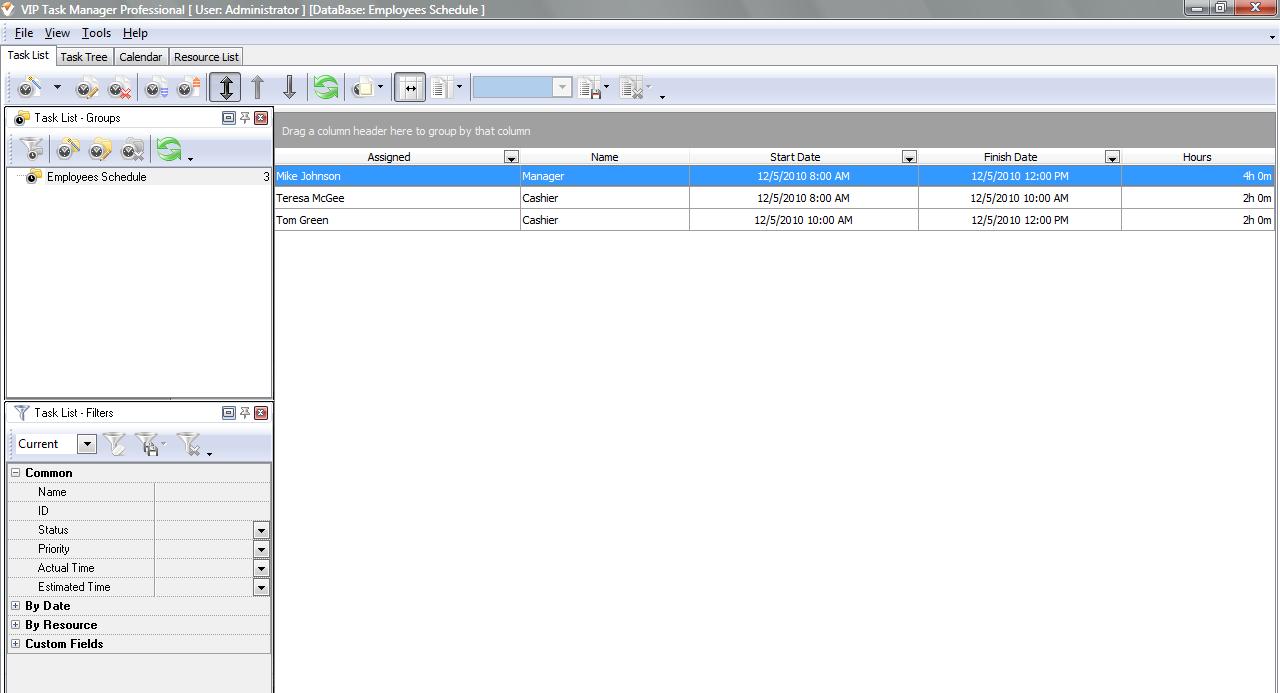Click the Edit Task pencil icon
The height and width of the screenshot is (693, 1280).
pos(87,88)
